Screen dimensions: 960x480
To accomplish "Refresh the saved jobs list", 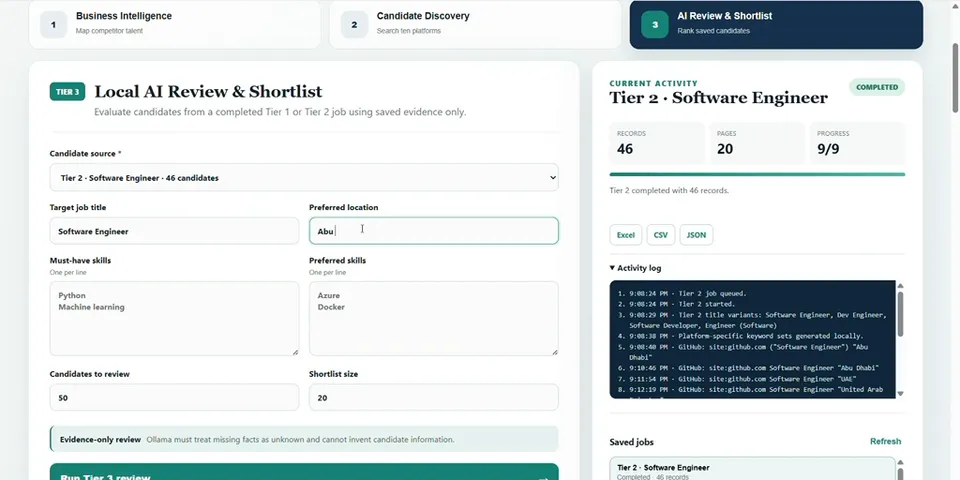I will pyautogui.click(x=885, y=441).
